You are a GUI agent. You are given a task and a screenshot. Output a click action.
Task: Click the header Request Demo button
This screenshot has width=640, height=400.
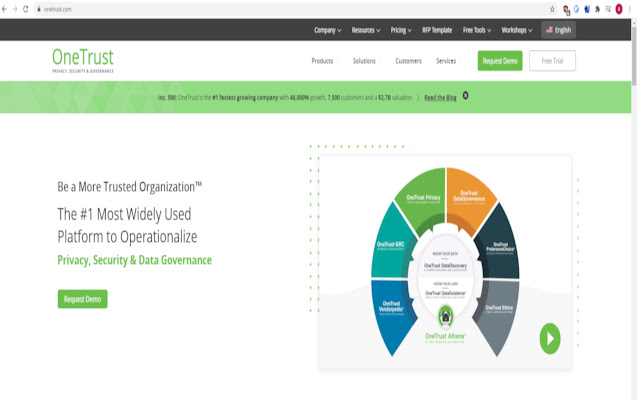[x=500, y=61]
